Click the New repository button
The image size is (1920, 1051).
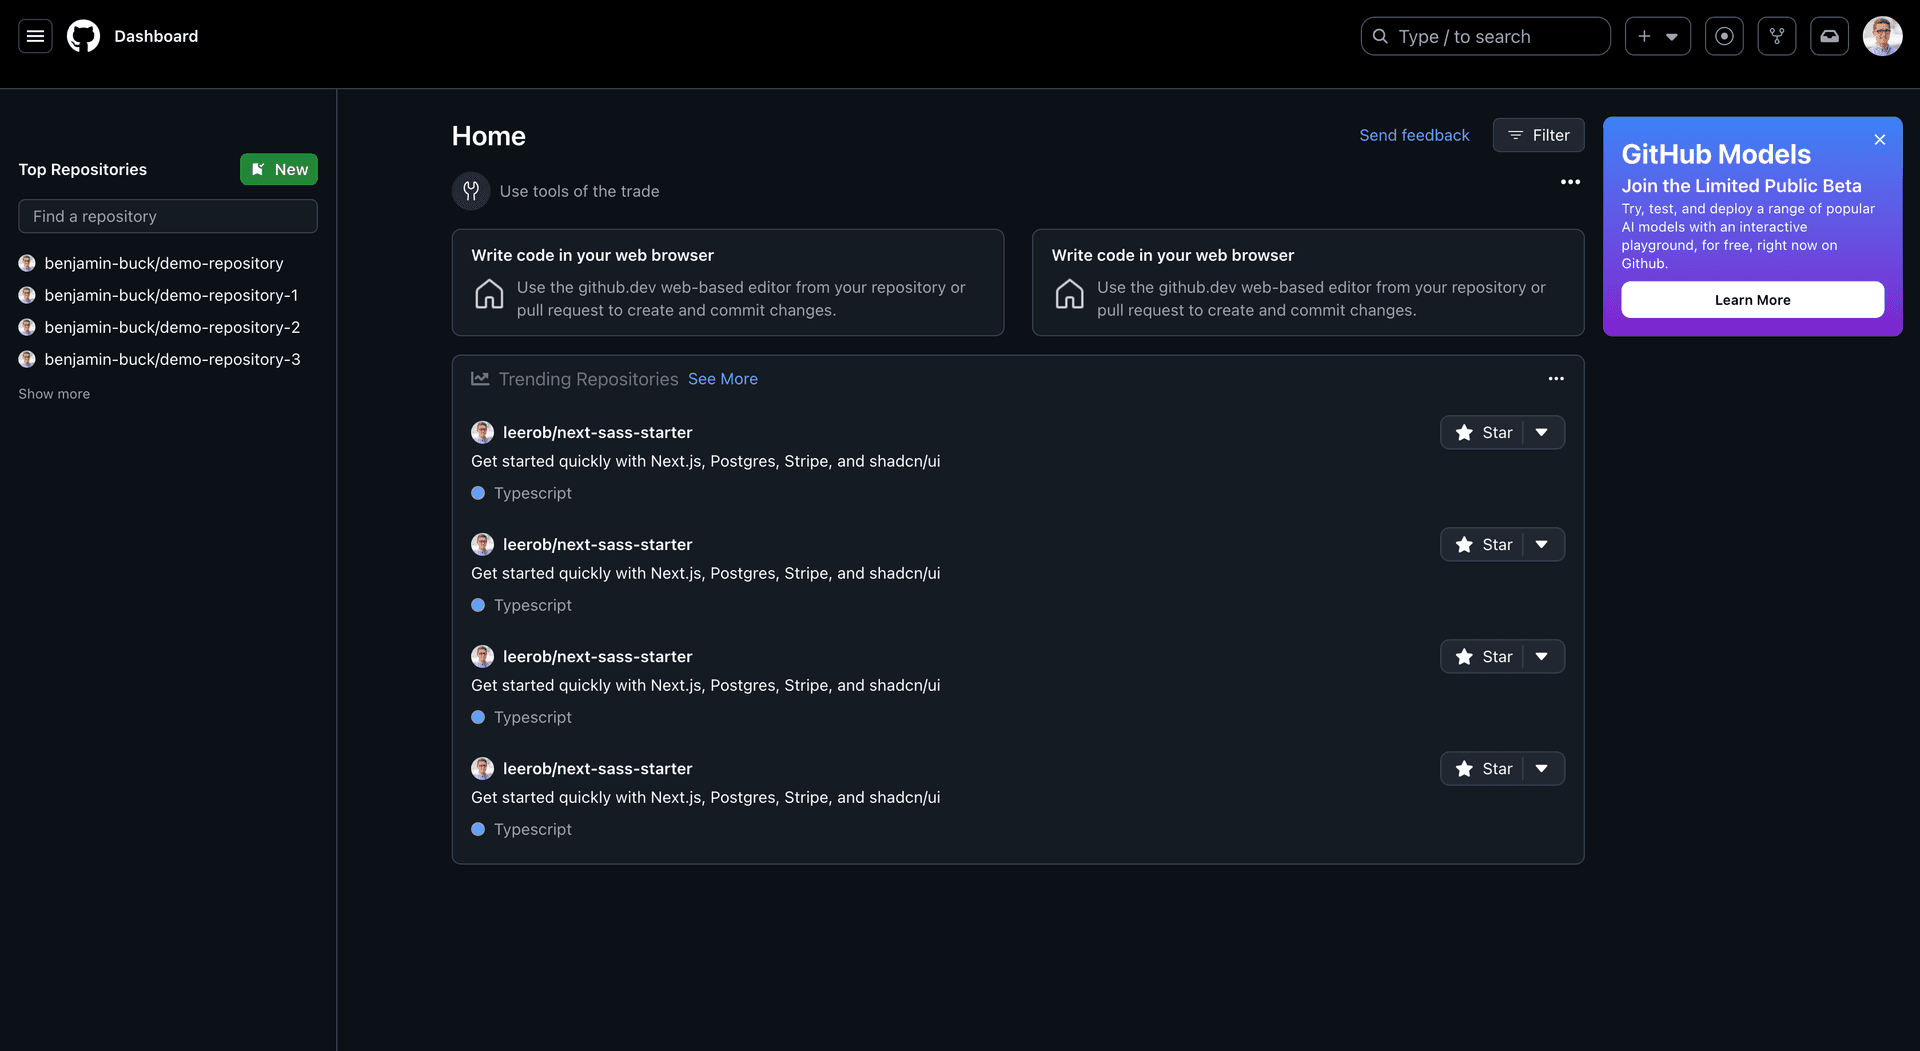pos(279,169)
